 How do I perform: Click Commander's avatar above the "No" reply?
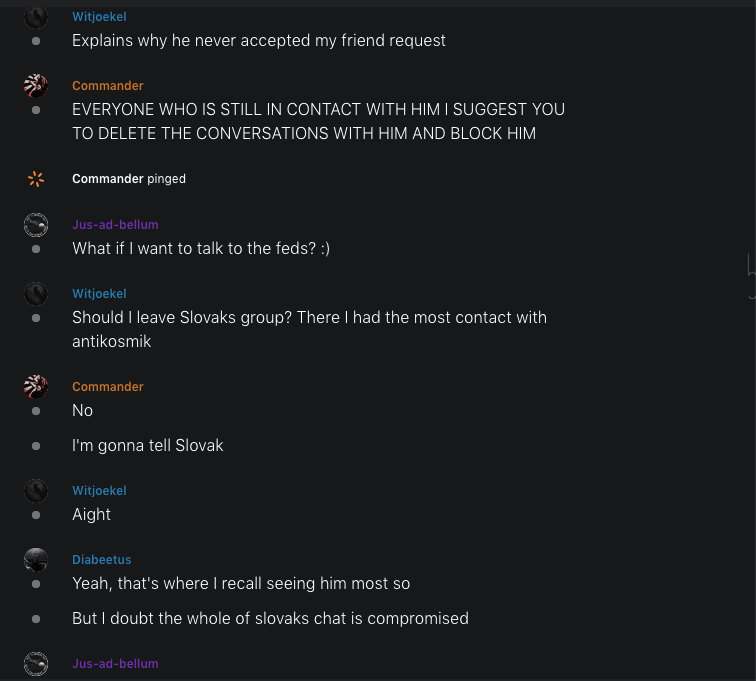coord(36,387)
